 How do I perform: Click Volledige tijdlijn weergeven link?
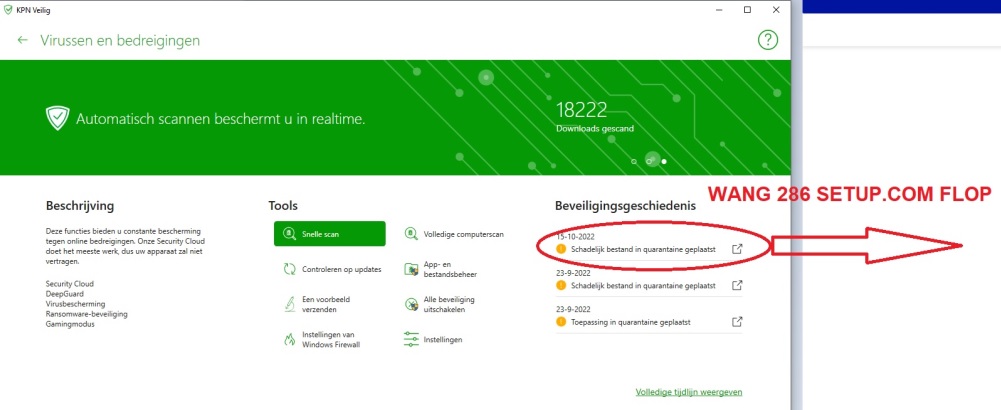click(689, 391)
